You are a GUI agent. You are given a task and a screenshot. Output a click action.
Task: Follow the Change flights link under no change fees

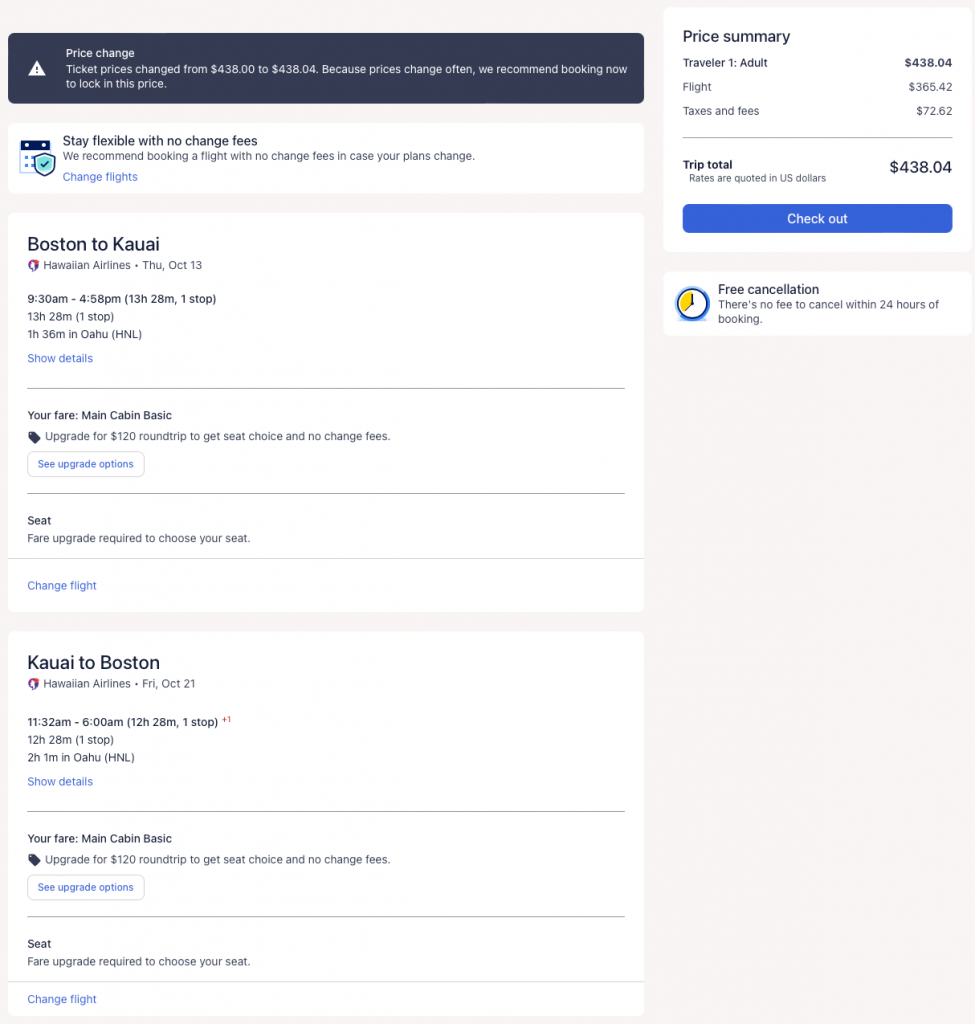[100, 177]
